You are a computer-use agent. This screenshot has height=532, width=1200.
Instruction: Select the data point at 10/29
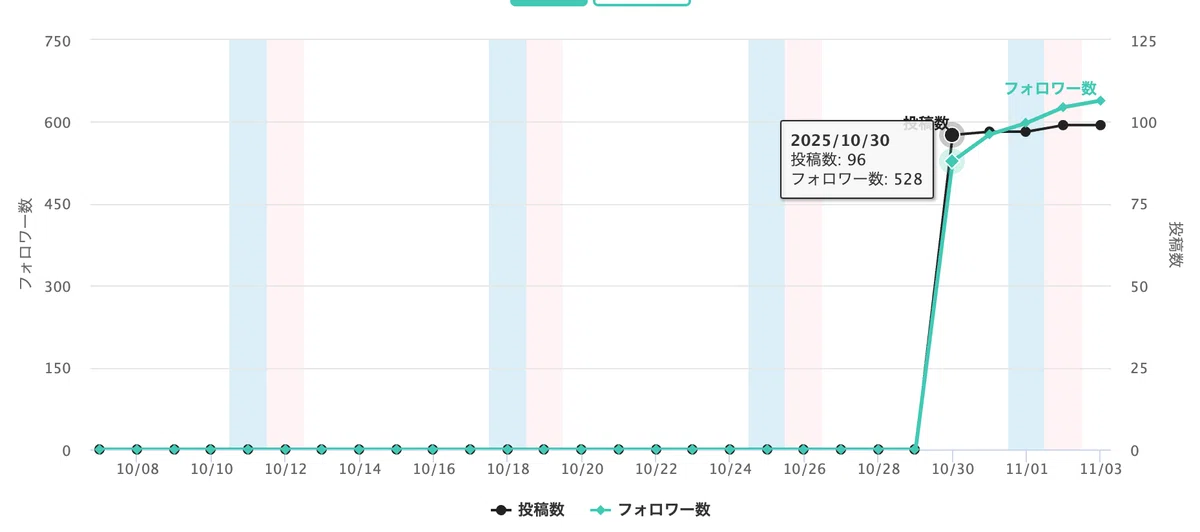[x=915, y=450]
